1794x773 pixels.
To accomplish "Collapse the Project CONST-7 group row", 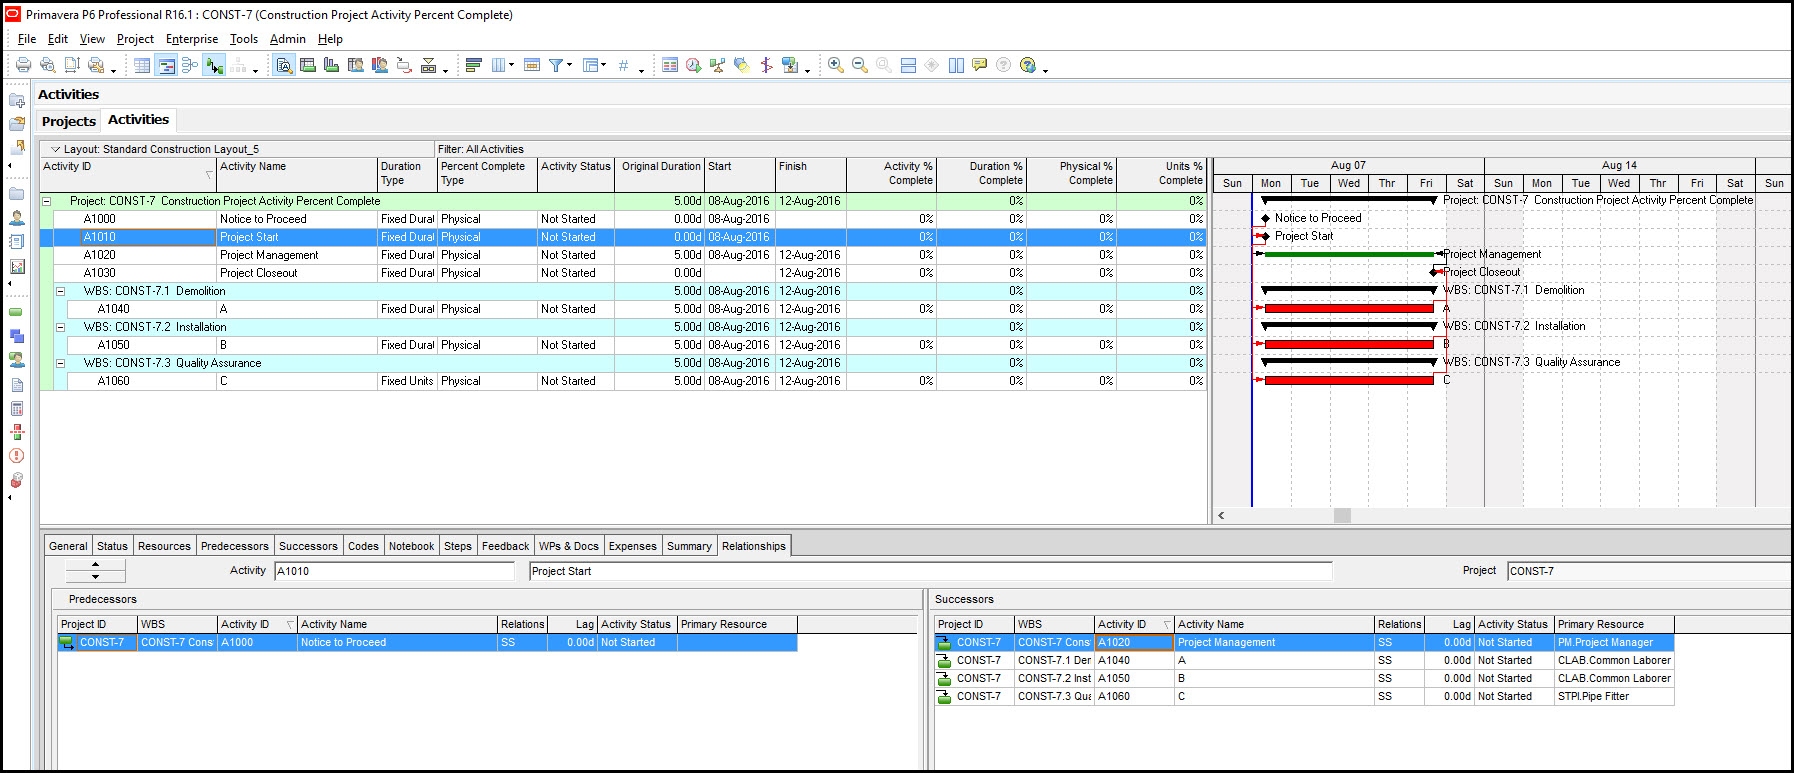I will [46, 201].
